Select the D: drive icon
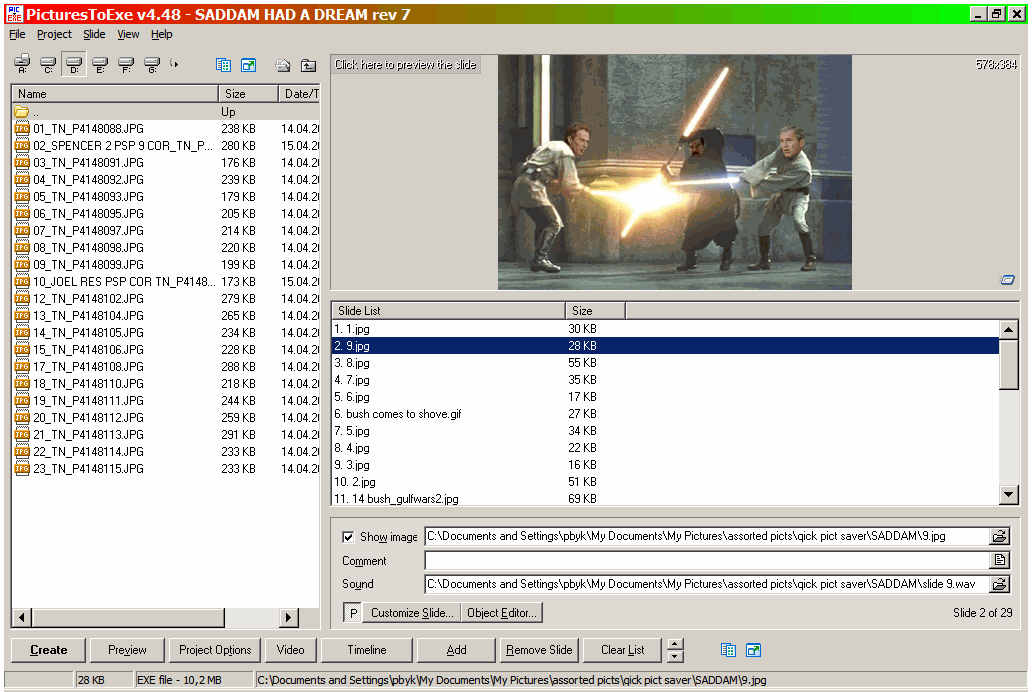This screenshot has height=692, width=1032. click(x=73, y=65)
